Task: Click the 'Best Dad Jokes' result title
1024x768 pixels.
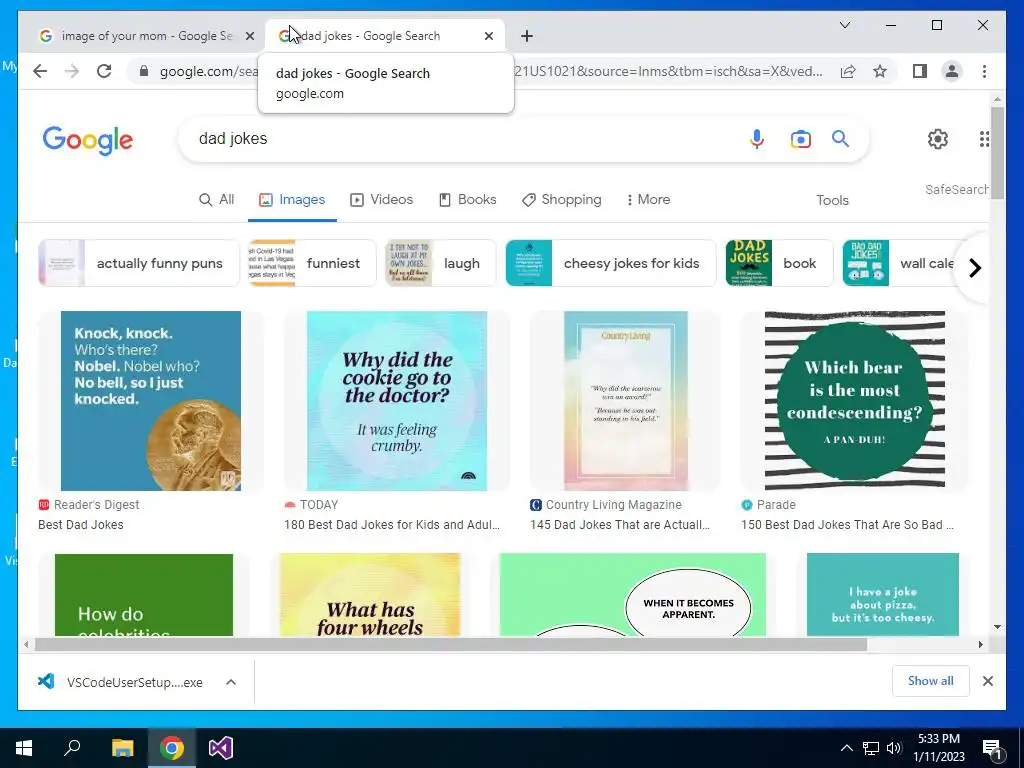Action: pyautogui.click(x=80, y=524)
